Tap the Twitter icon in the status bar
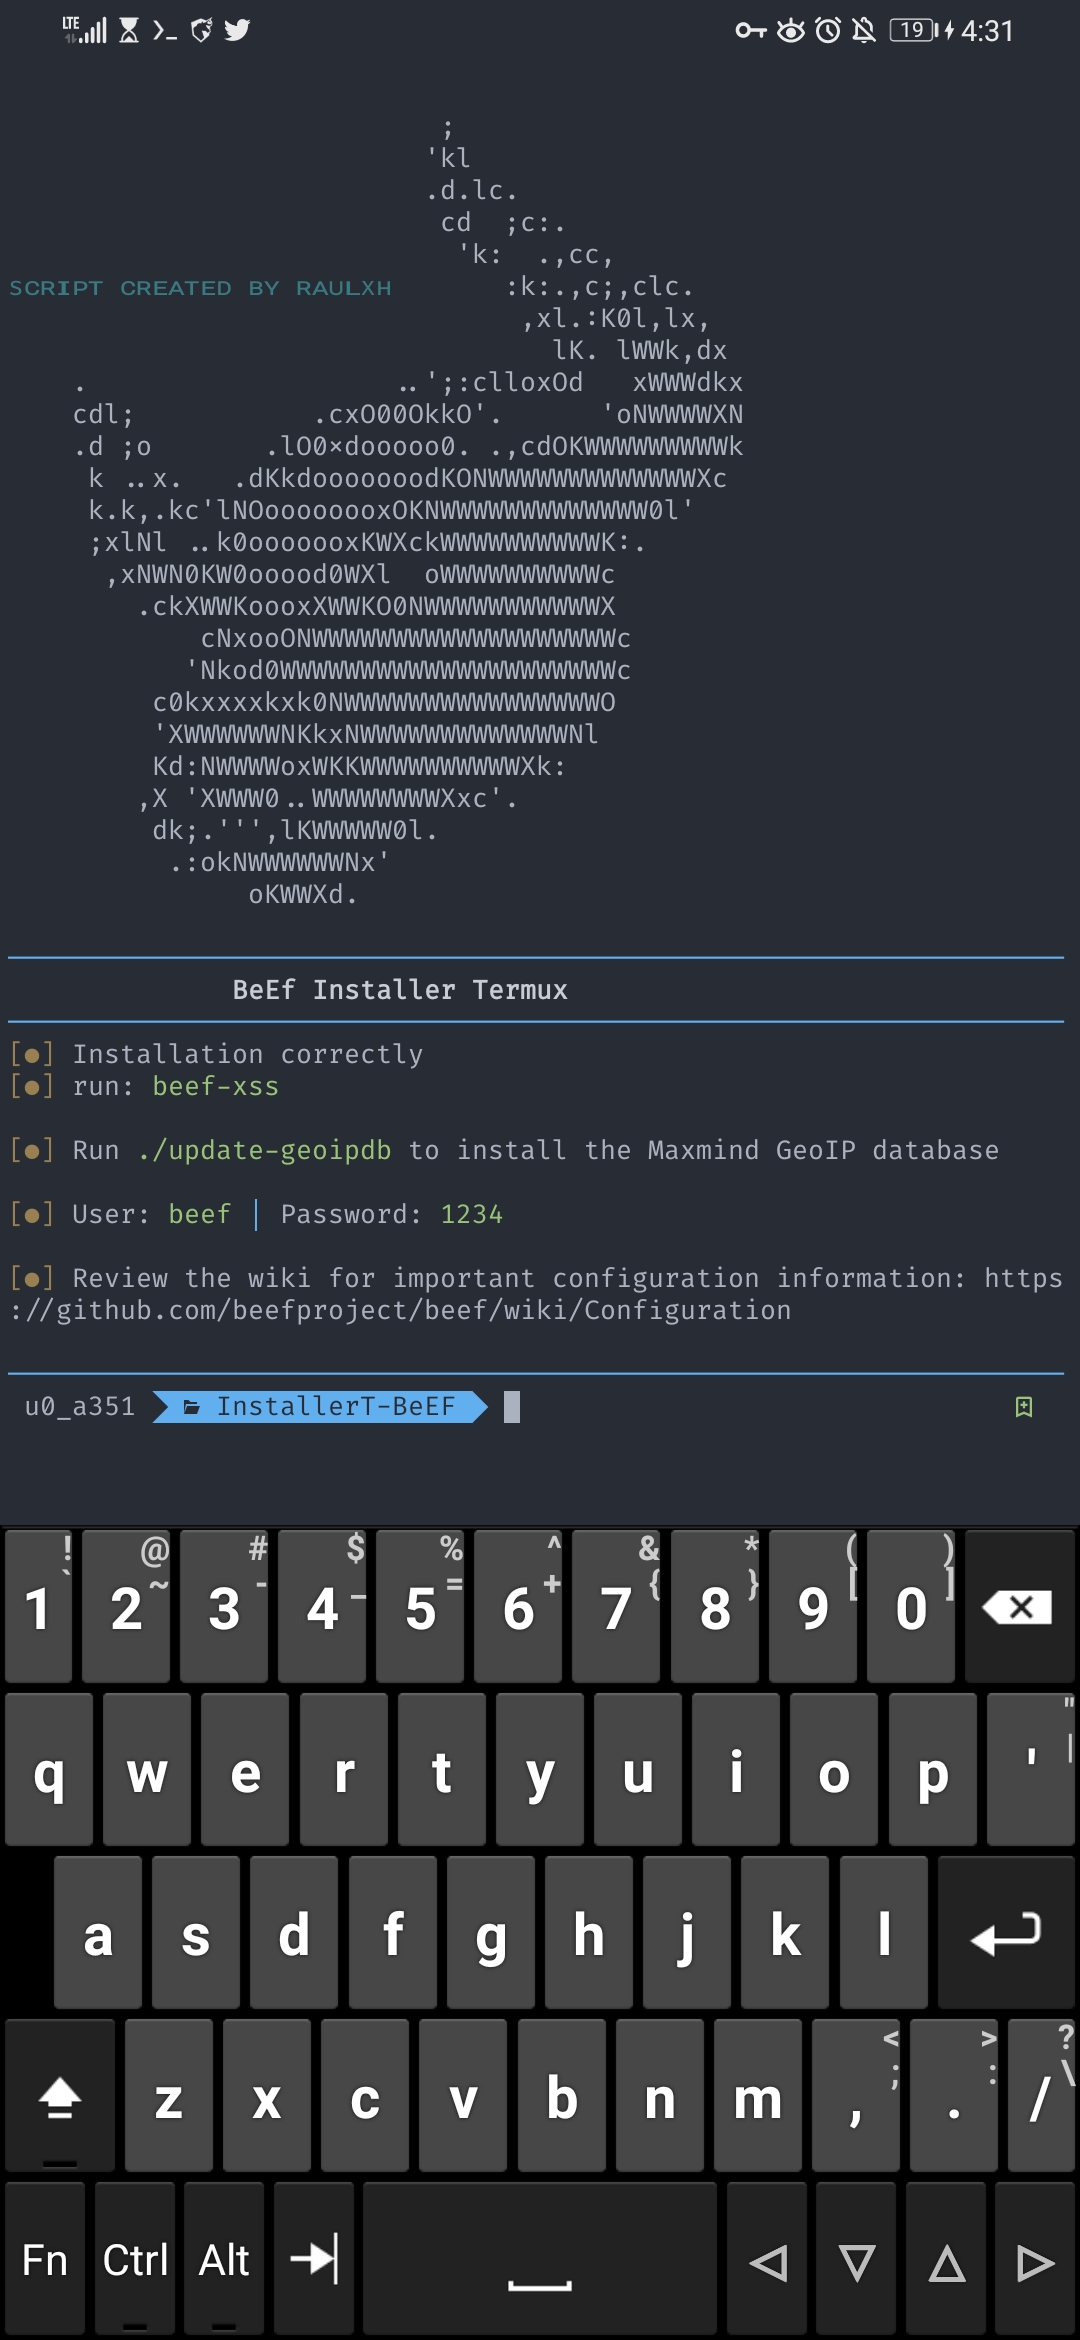The image size is (1080, 2340). [x=238, y=30]
